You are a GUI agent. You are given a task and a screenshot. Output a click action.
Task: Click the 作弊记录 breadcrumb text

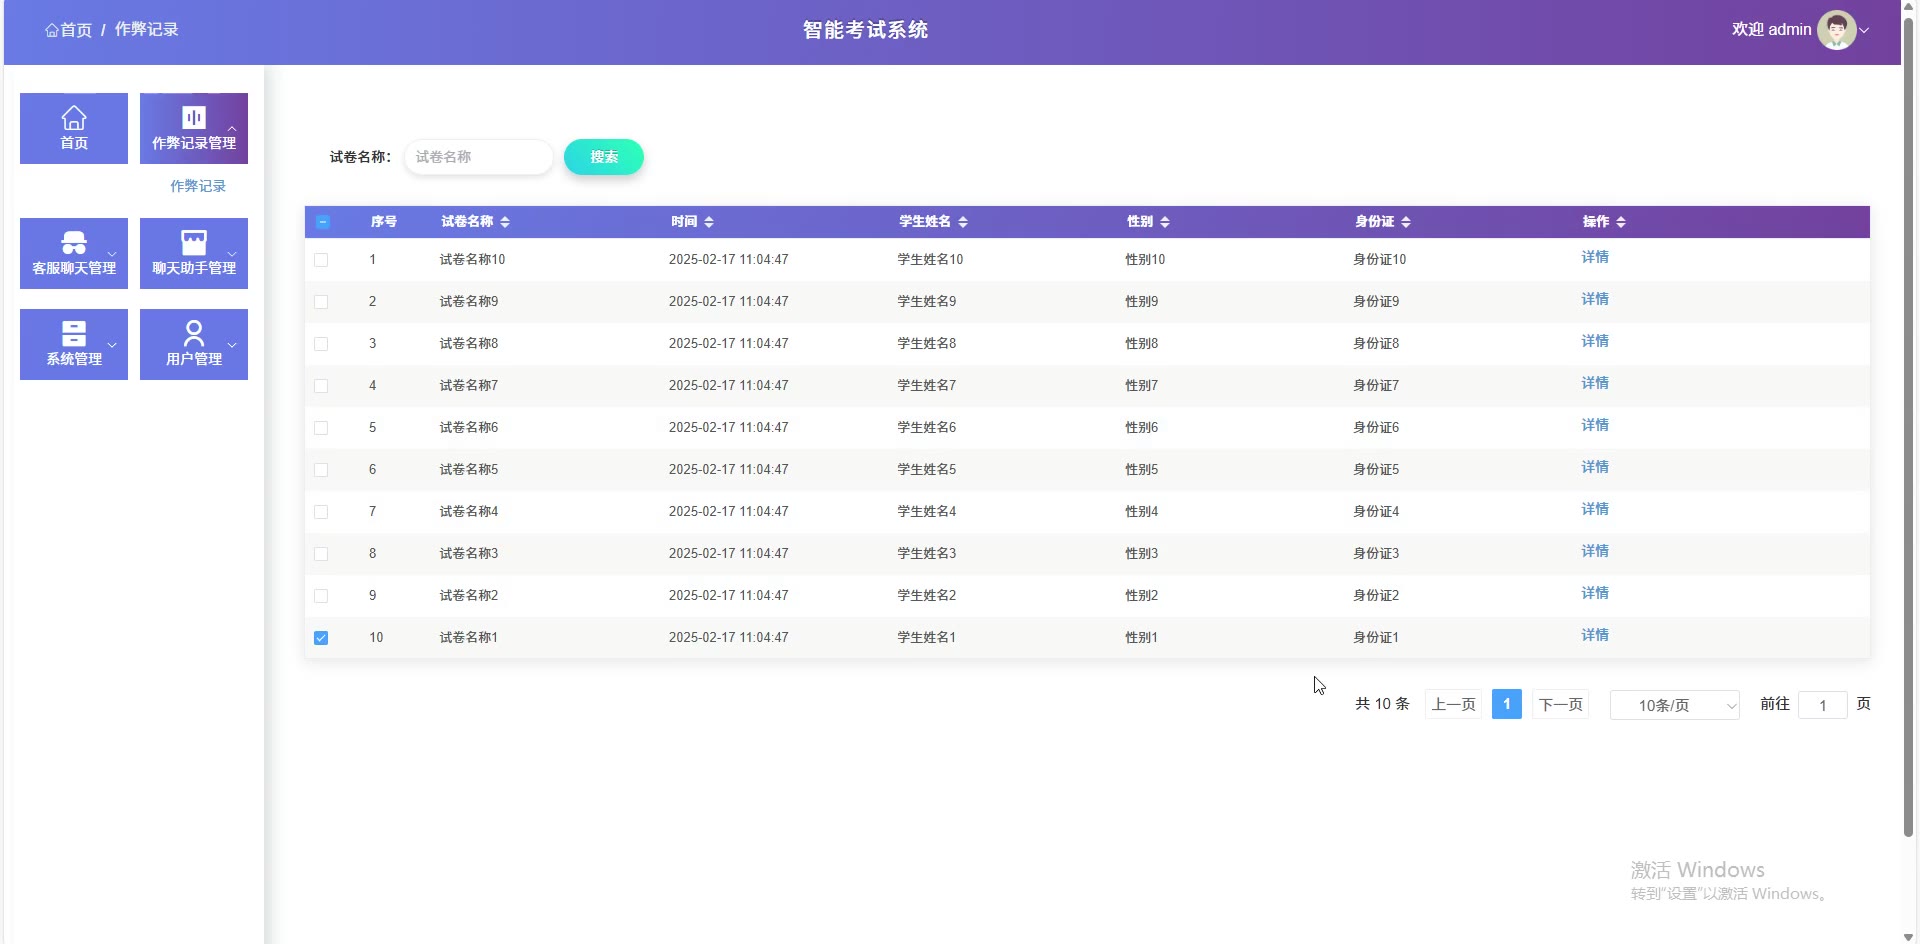(146, 30)
